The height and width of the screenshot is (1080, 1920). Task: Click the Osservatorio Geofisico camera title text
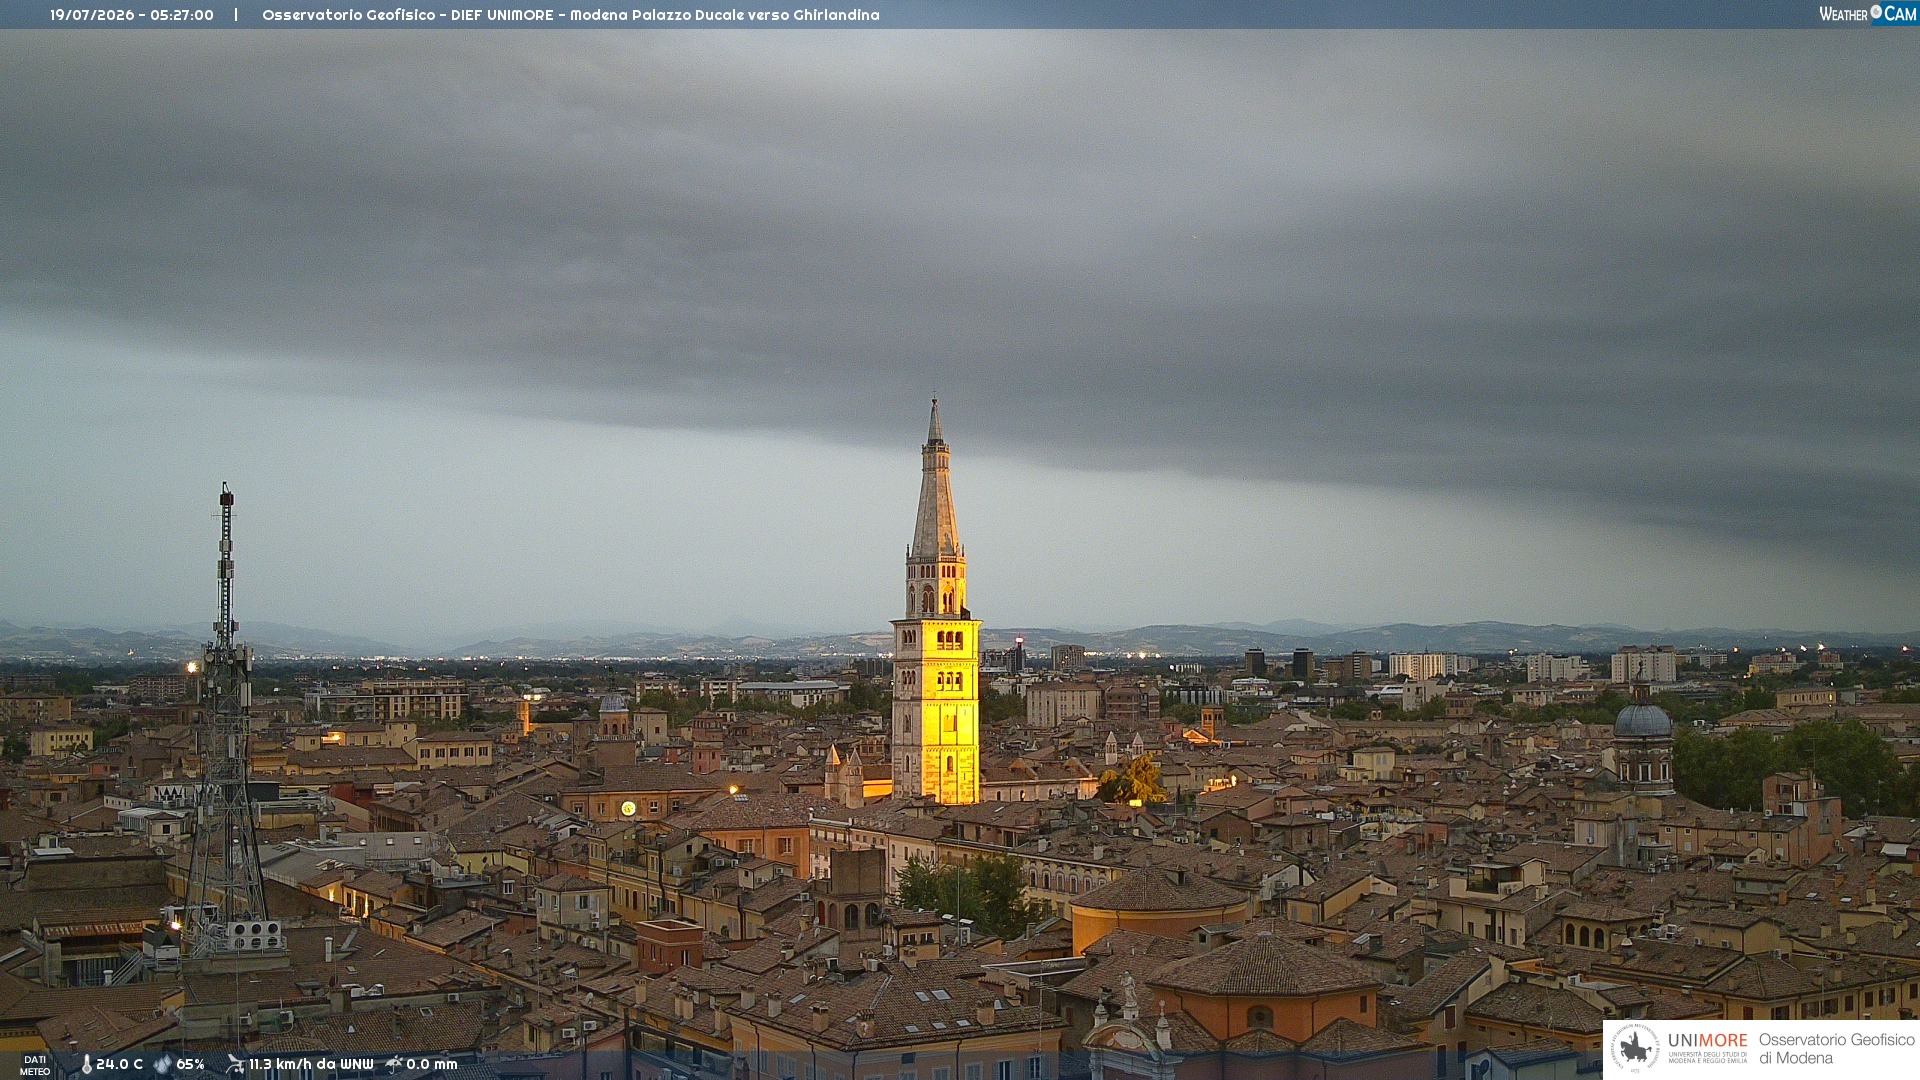[571, 15]
